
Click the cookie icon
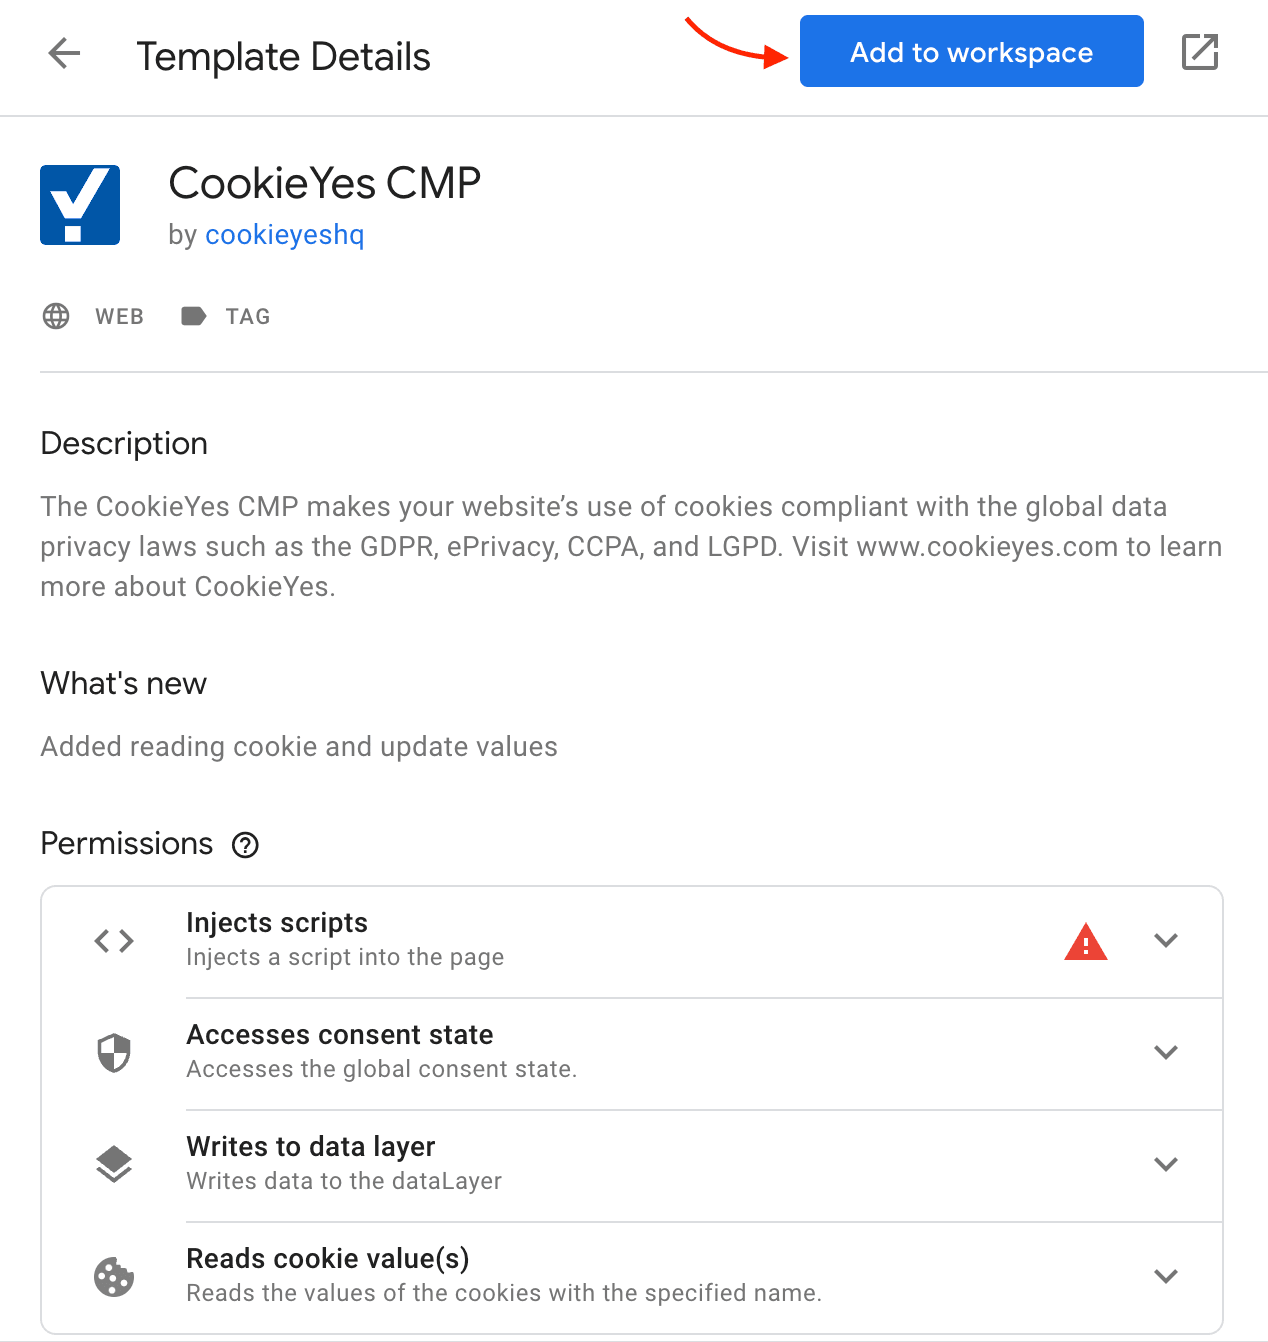pos(114,1277)
